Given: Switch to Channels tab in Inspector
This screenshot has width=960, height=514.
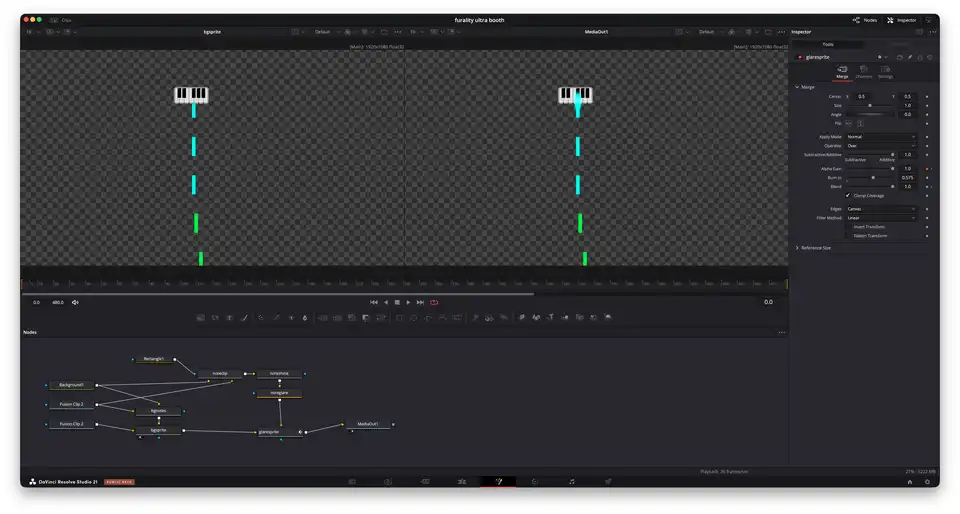Looking at the screenshot, I should tap(864, 72).
